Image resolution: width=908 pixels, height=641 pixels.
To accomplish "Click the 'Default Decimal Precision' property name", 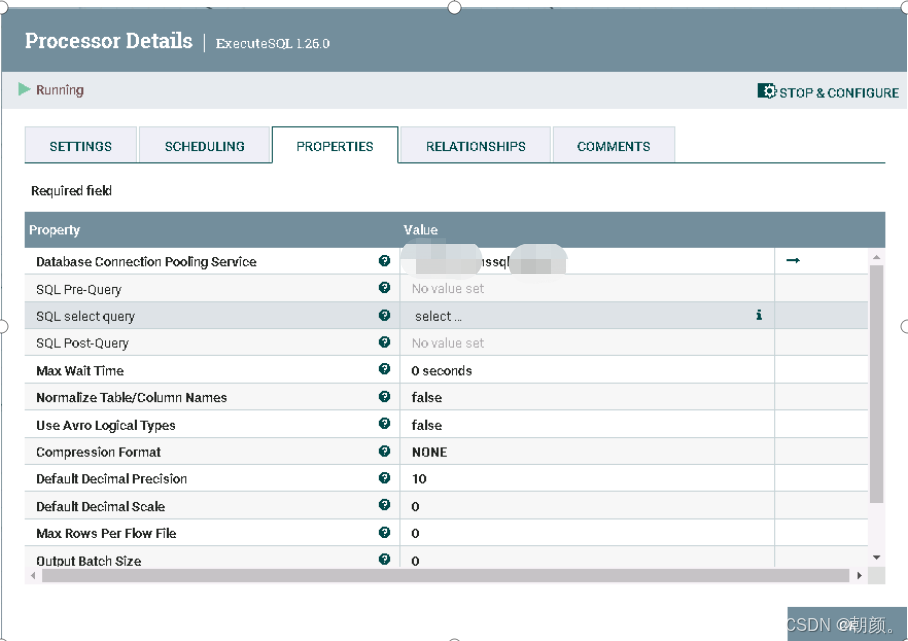I will [x=111, y=479].
